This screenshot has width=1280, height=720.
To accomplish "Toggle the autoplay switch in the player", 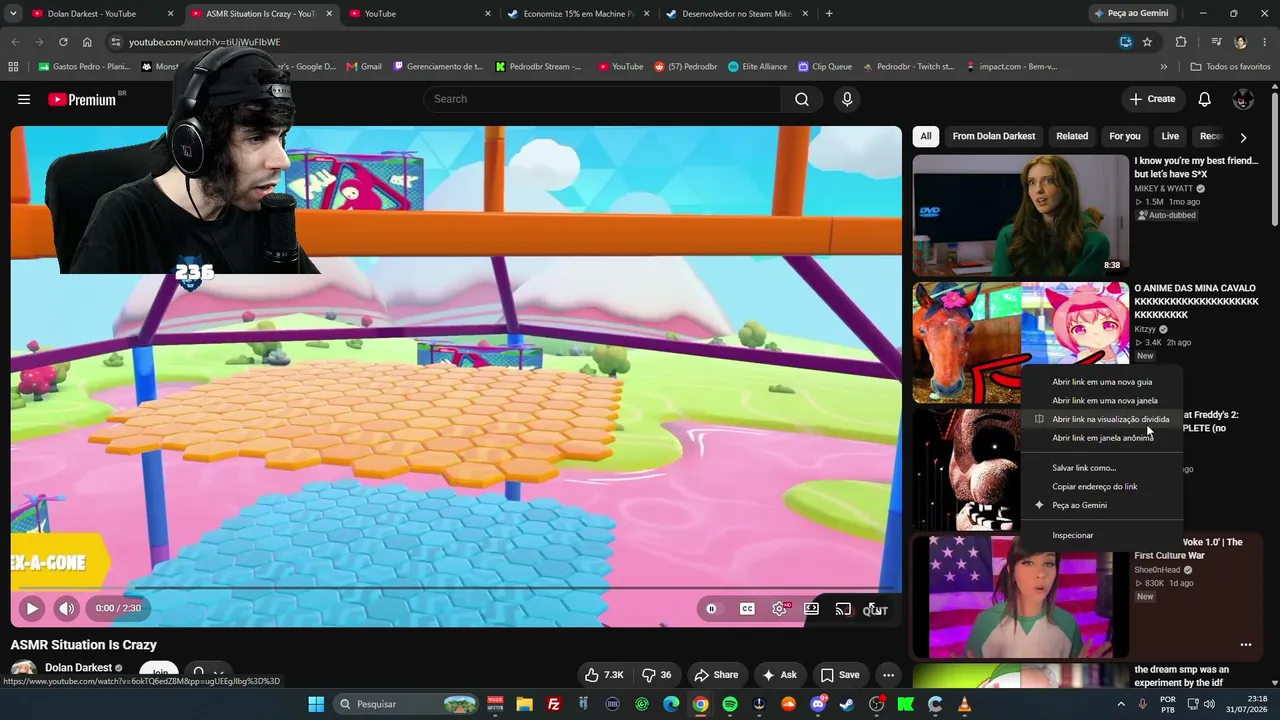I will click(711, 609).
